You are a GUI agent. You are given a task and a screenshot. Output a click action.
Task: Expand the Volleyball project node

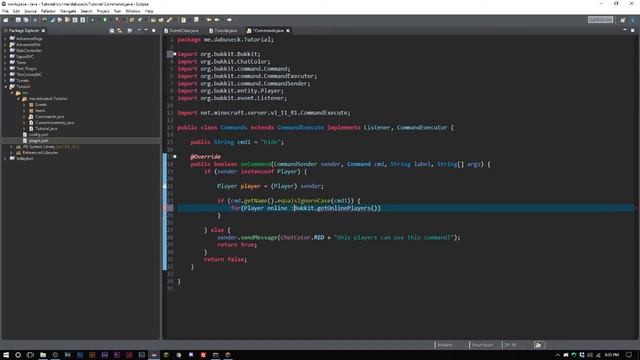tap(6, 158)
